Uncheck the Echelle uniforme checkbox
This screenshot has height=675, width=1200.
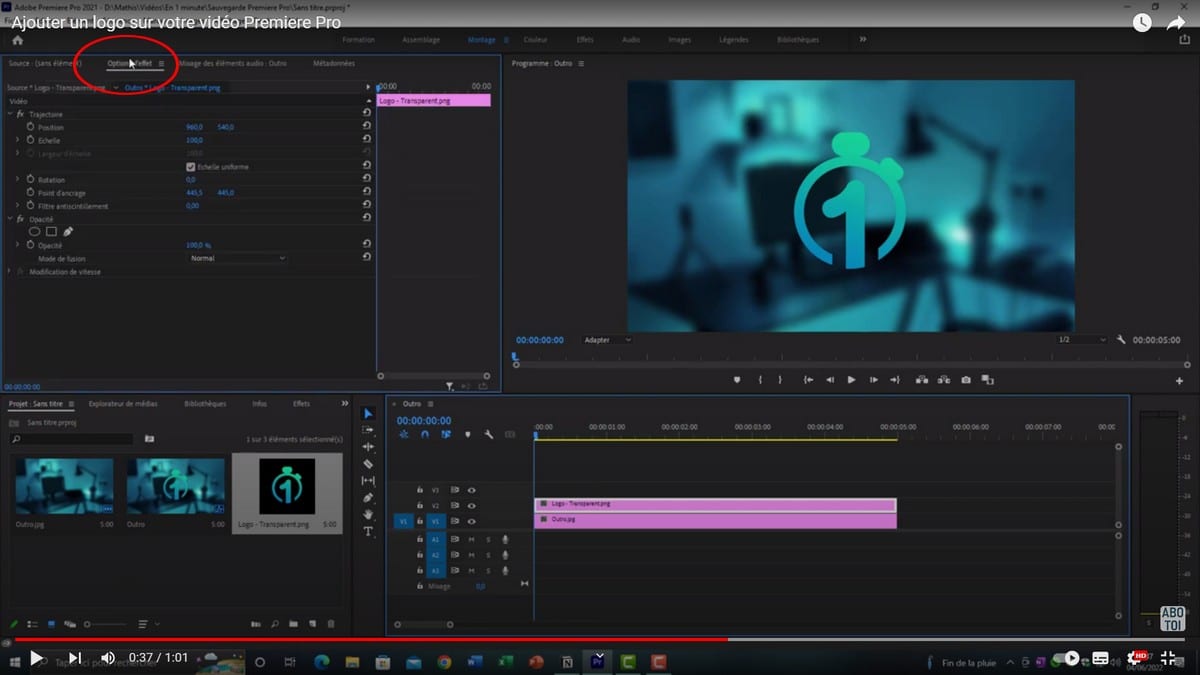click(191, 167)
